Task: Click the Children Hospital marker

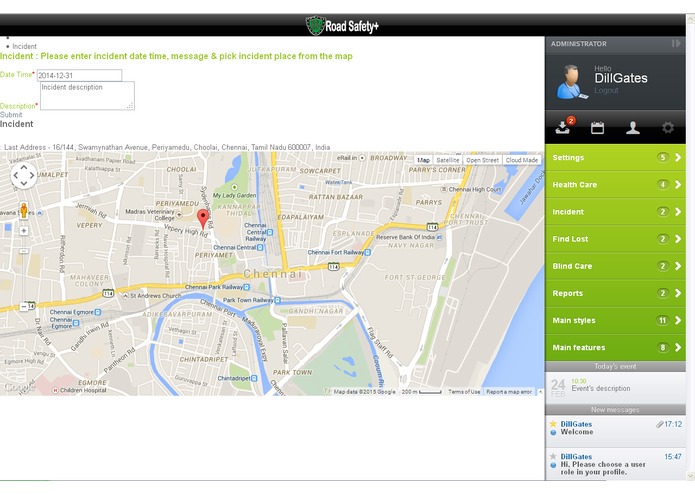Action: point(55,390)
